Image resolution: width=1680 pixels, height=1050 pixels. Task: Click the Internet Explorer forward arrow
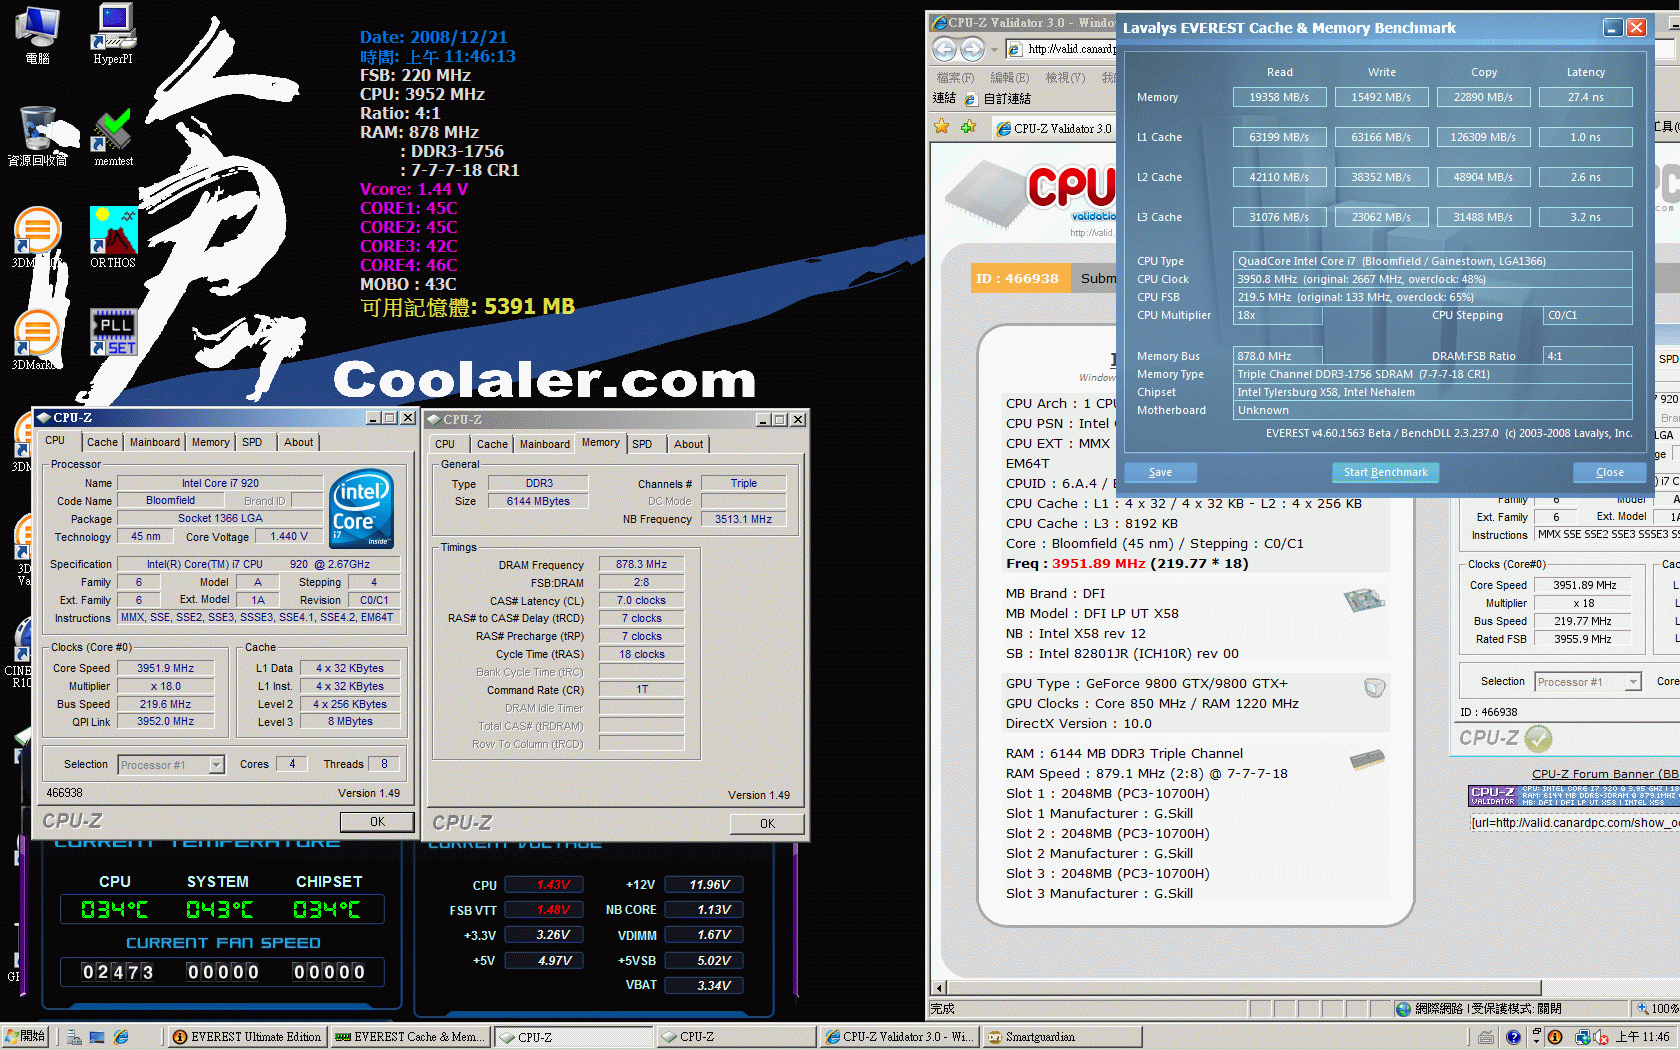972,49
